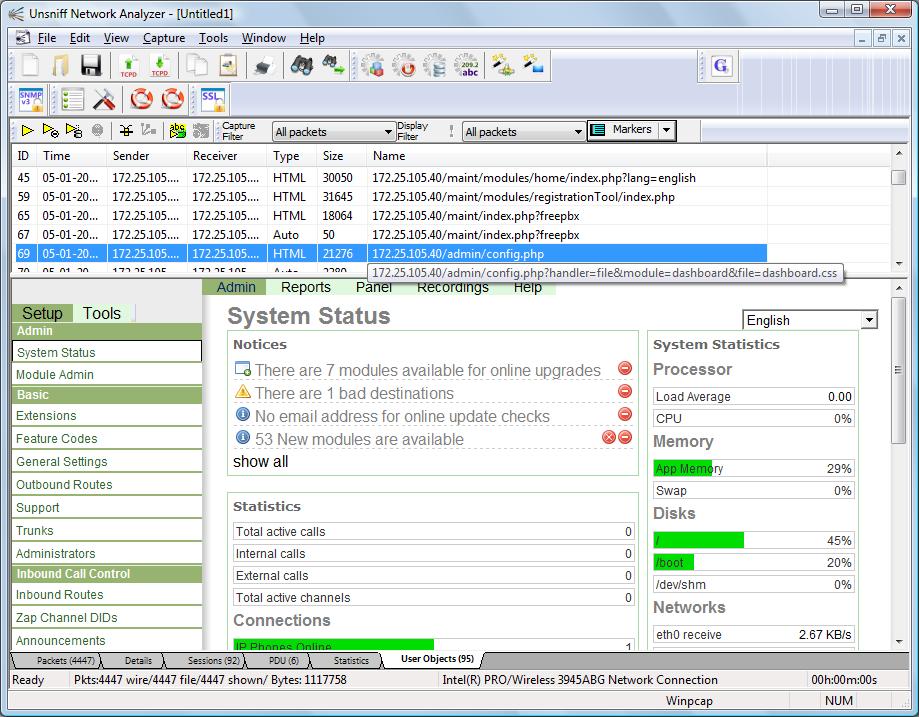Switch to the PDU (6) tab
The width and height of the screenshot is (919, 717).
point(284,661)
